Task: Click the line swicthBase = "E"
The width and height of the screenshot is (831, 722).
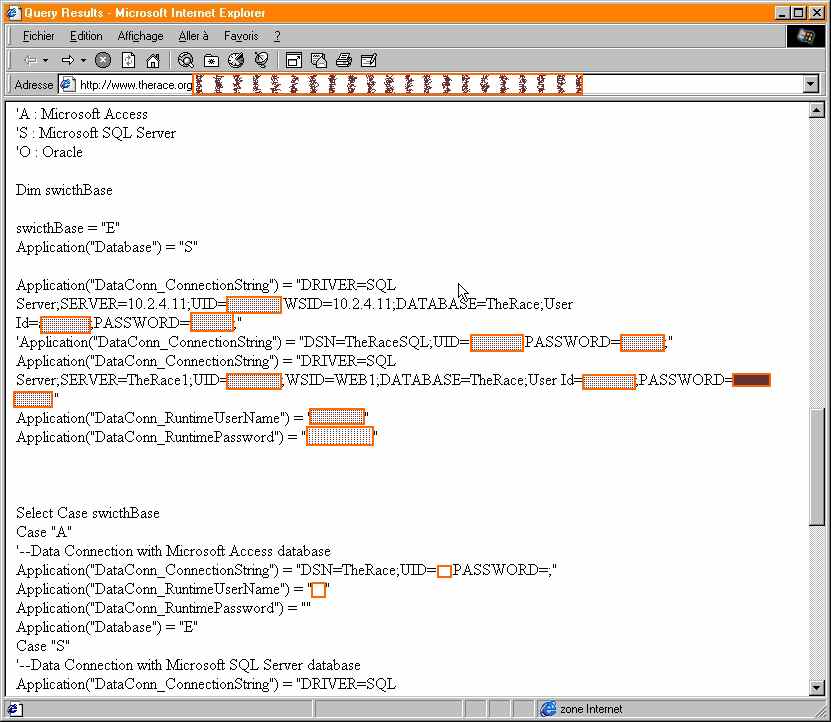Action: click(68, 228)
